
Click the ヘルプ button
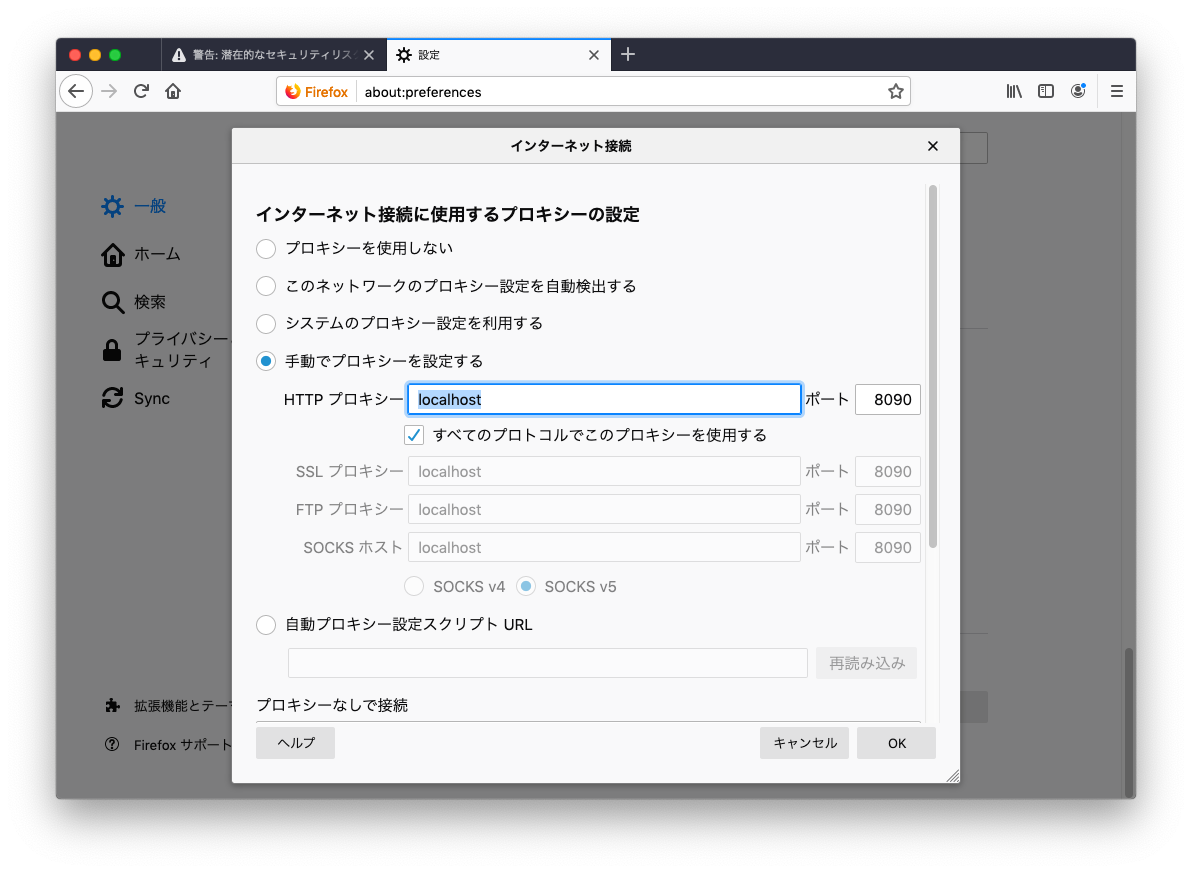coord(296,743)
